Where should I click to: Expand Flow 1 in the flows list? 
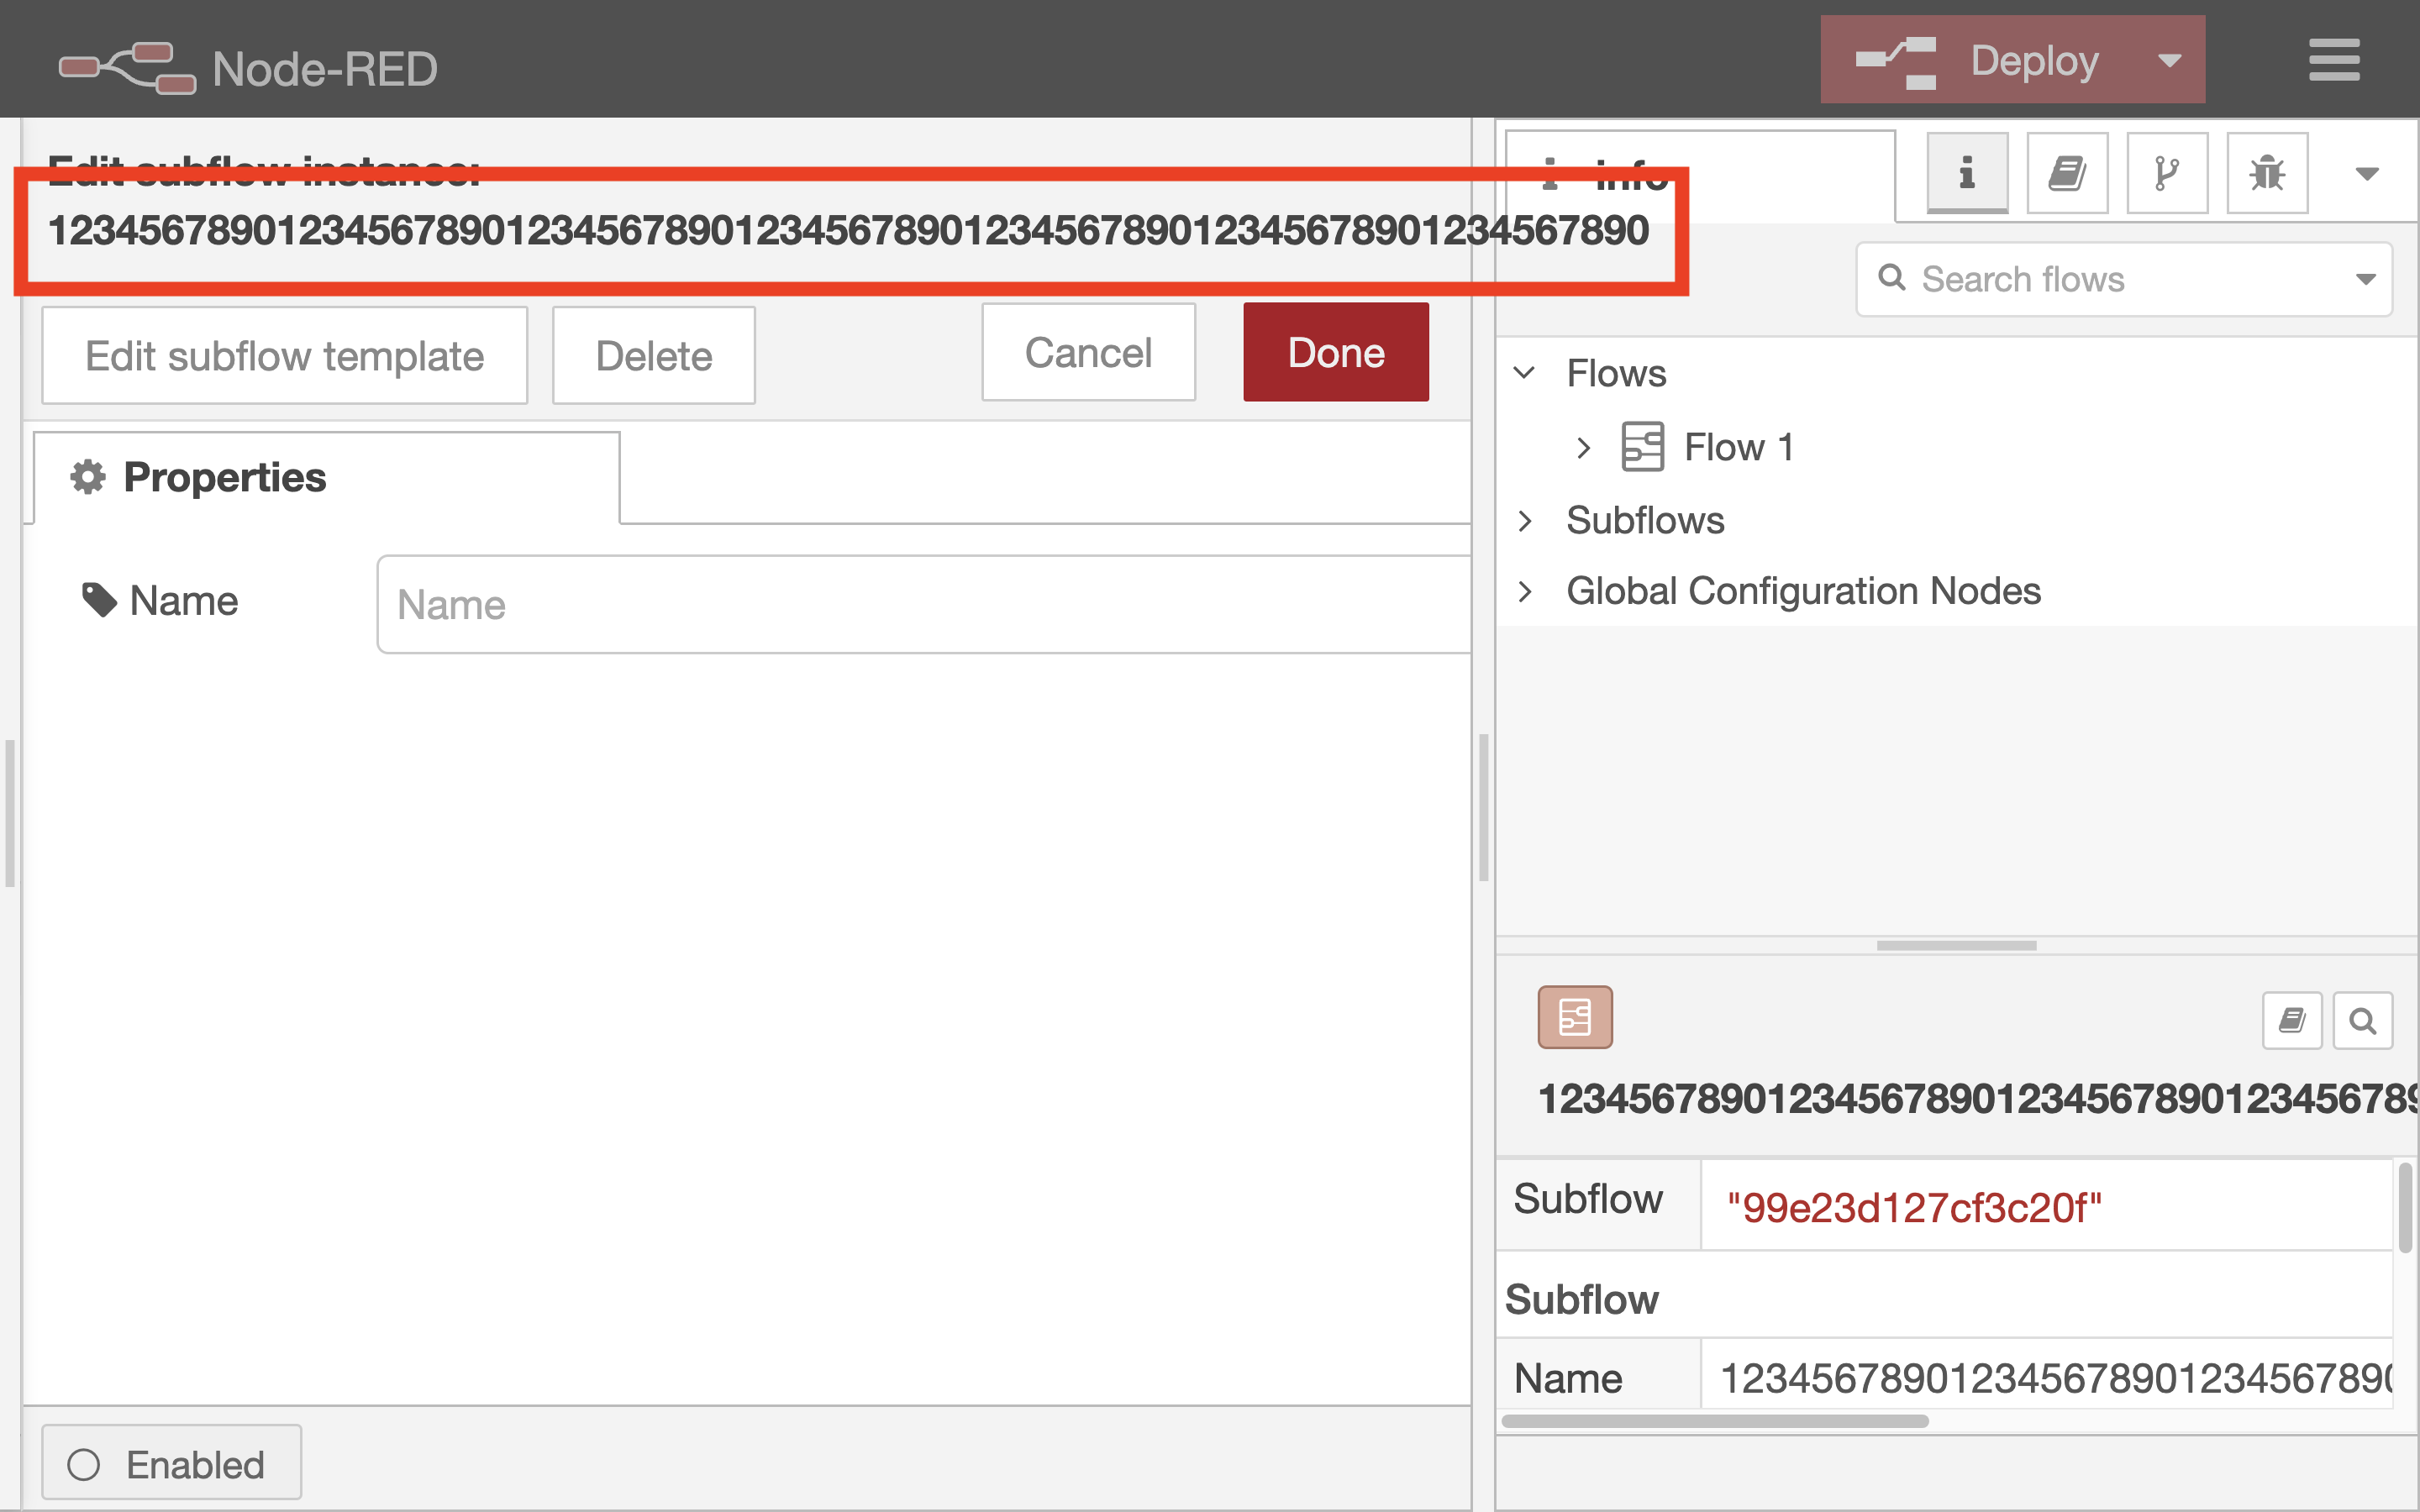1583,447
